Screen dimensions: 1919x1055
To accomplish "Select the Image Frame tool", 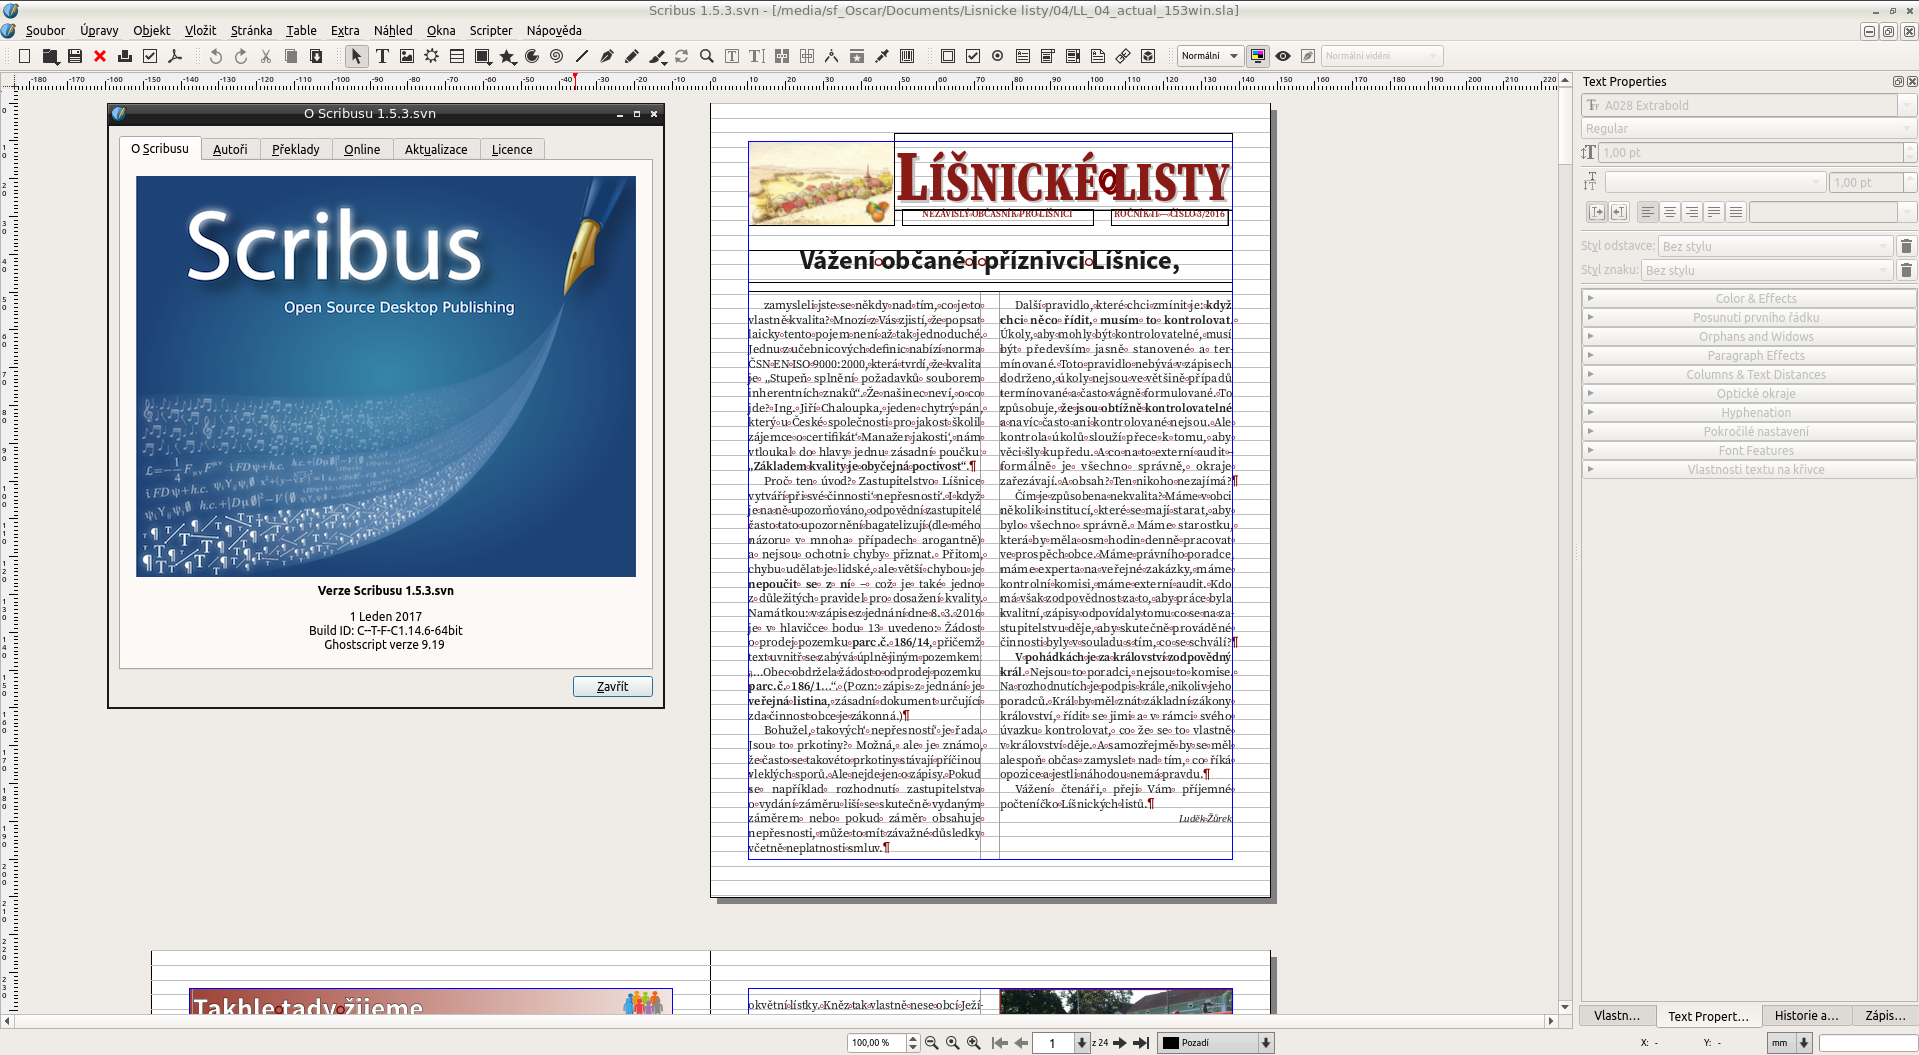I will tap(407, 57).
